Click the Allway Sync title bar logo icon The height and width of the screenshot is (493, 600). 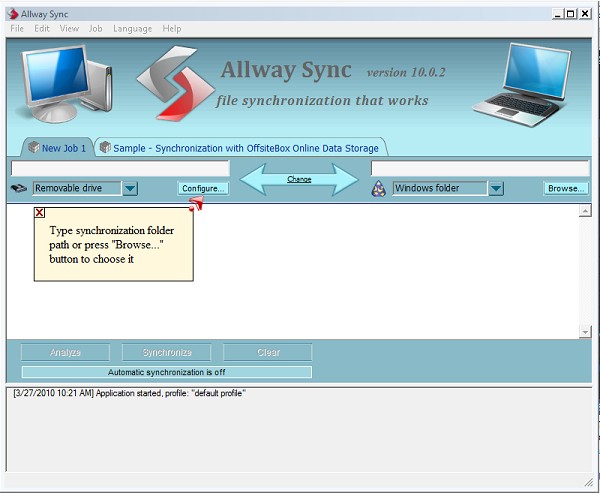pyautogui.click(x=13, y=14)
